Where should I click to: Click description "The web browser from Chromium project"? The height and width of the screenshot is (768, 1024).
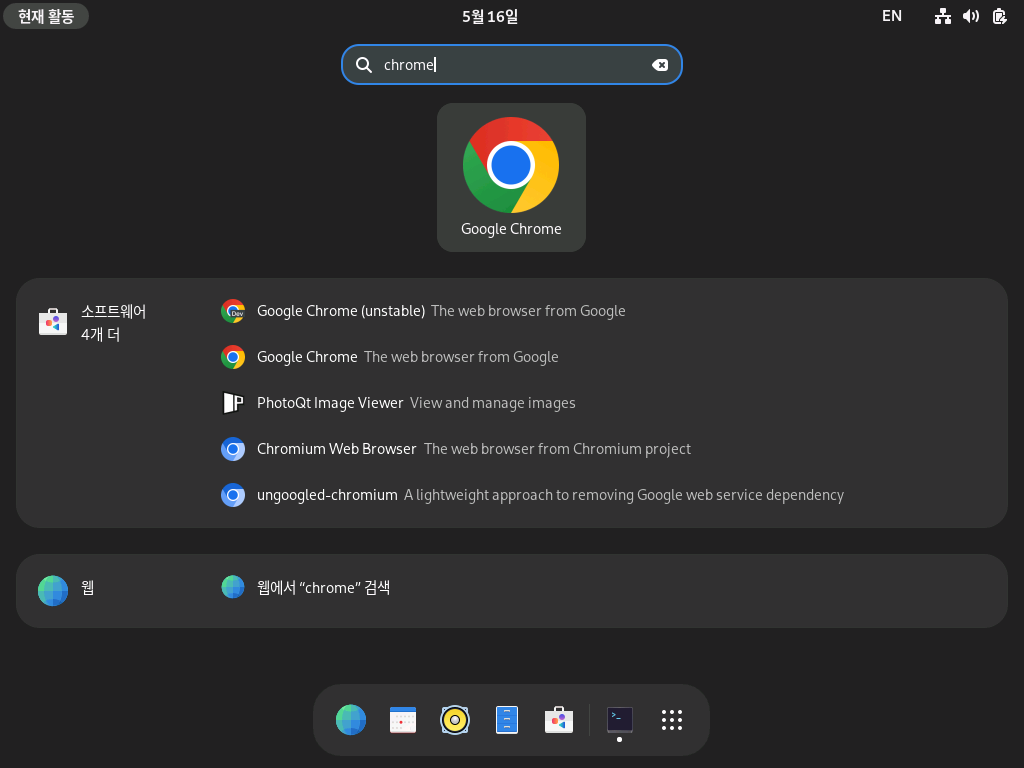[x=557, y=449]
